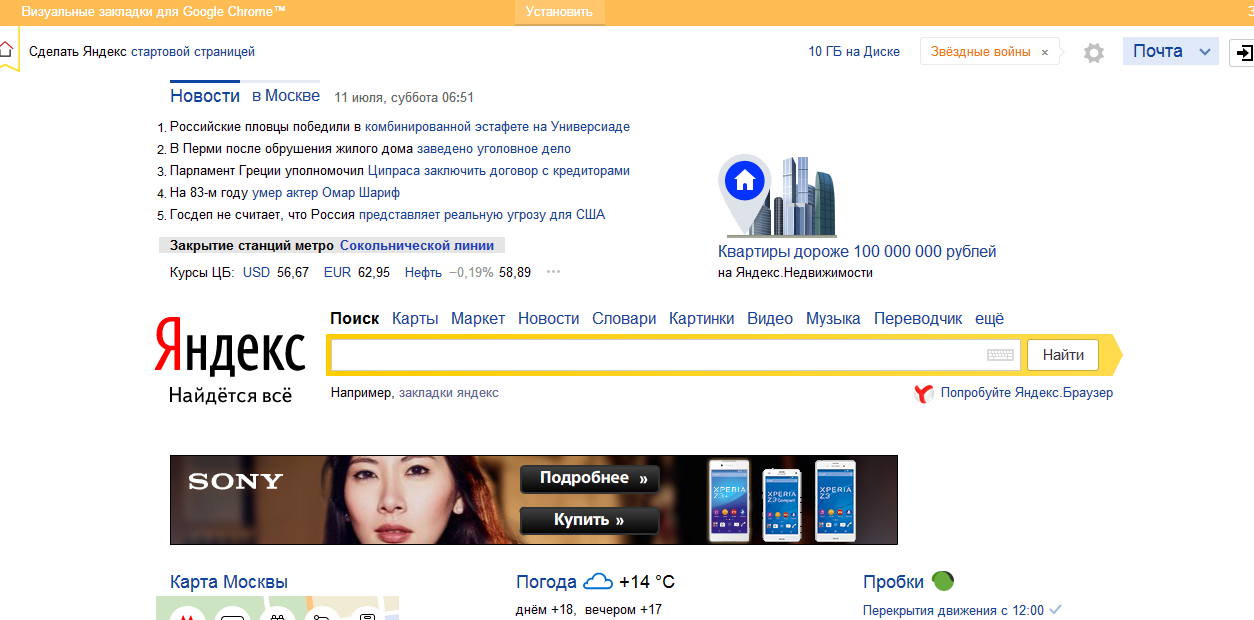Open Музыка in the services menu

point(833,319)
